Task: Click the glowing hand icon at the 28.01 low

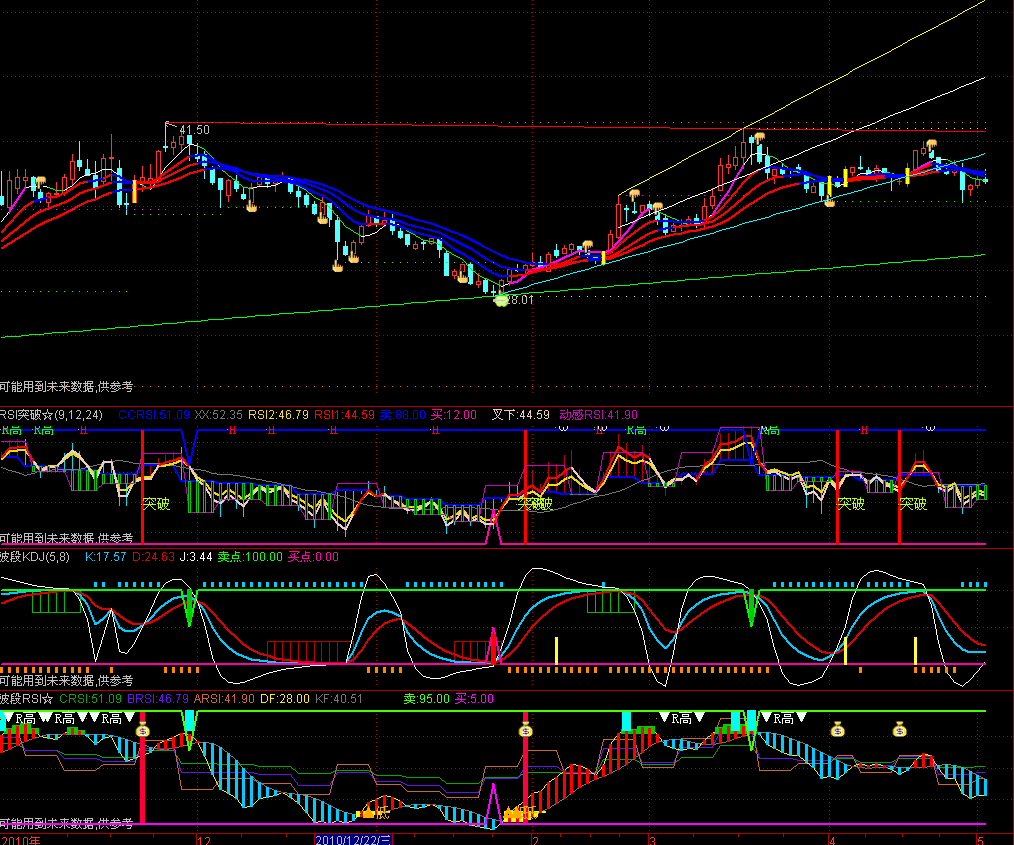Action: click(x=500, y=296)
